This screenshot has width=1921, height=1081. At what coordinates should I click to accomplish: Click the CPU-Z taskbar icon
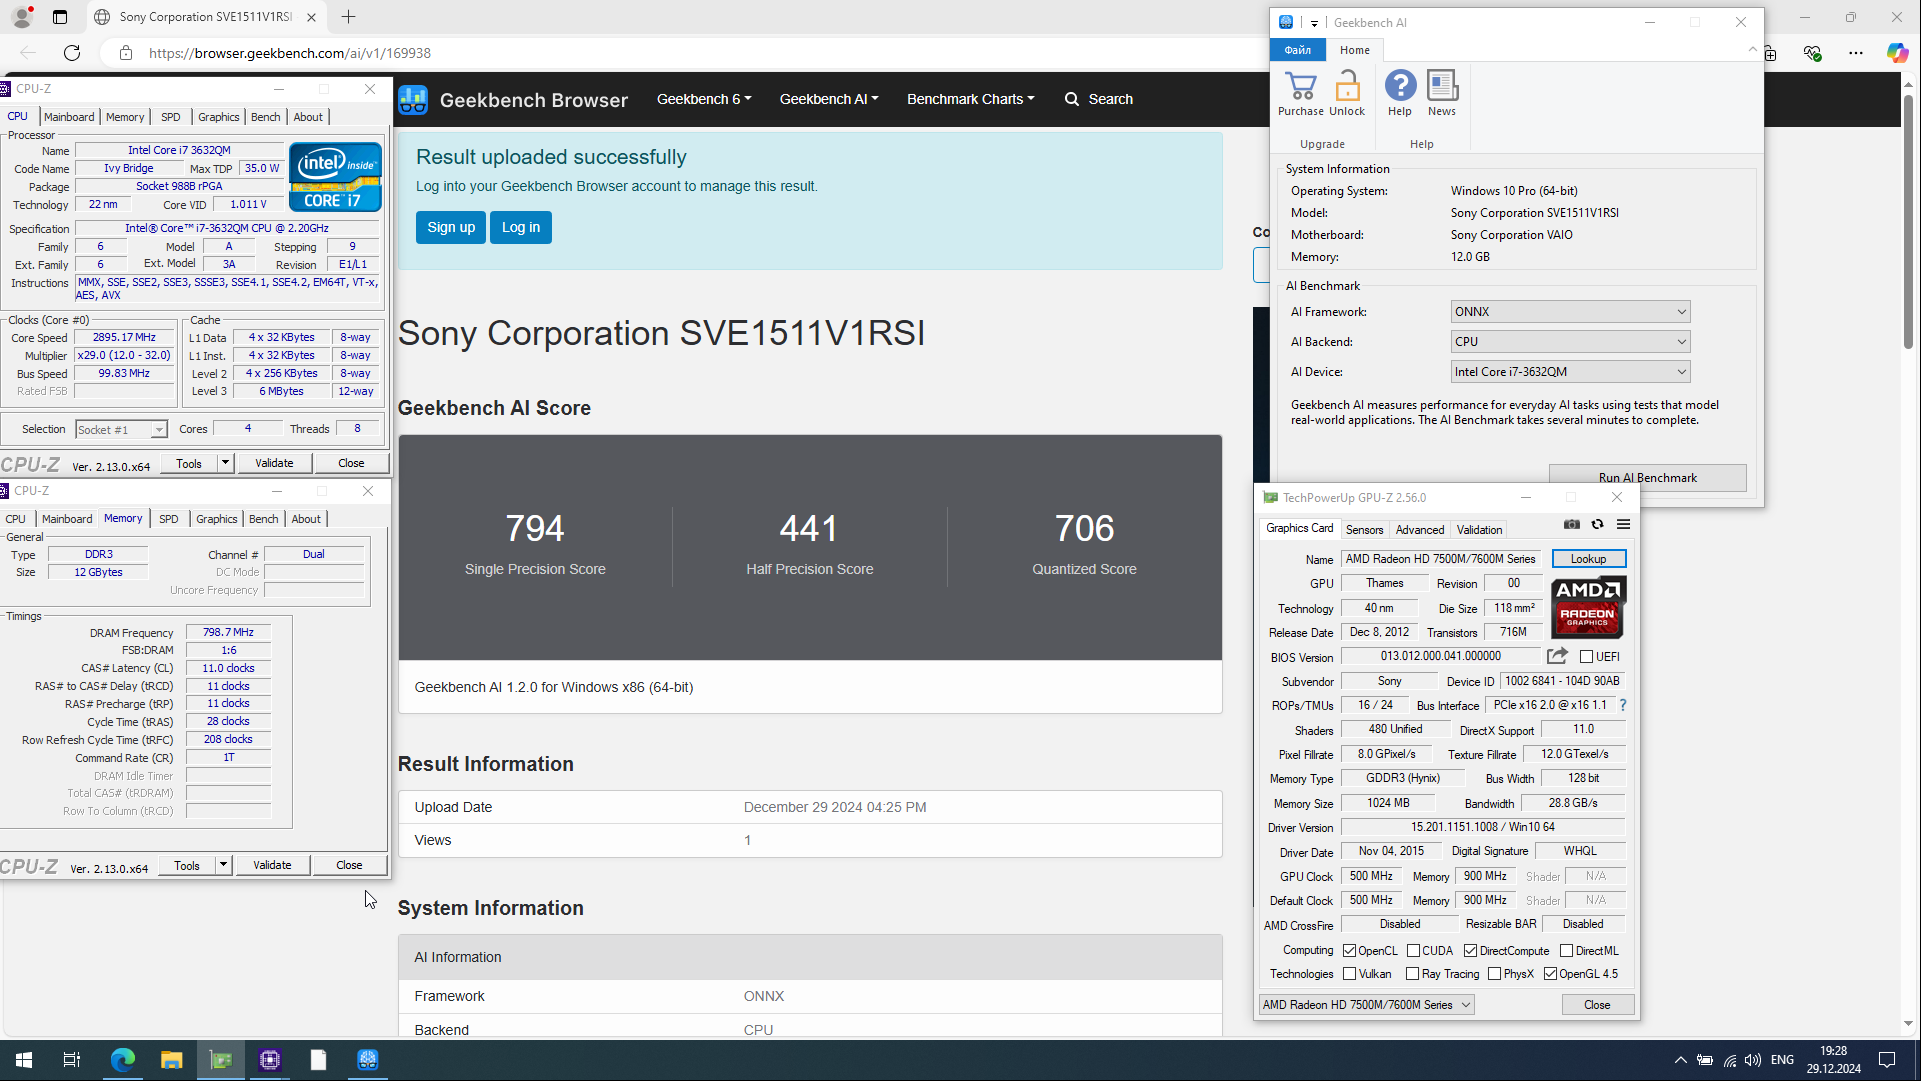(270, 1060)
